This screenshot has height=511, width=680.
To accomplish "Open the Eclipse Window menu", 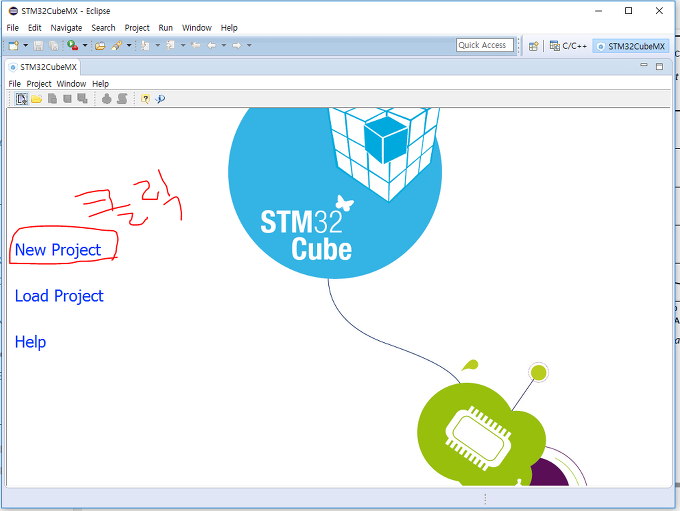I will point(196,28).
